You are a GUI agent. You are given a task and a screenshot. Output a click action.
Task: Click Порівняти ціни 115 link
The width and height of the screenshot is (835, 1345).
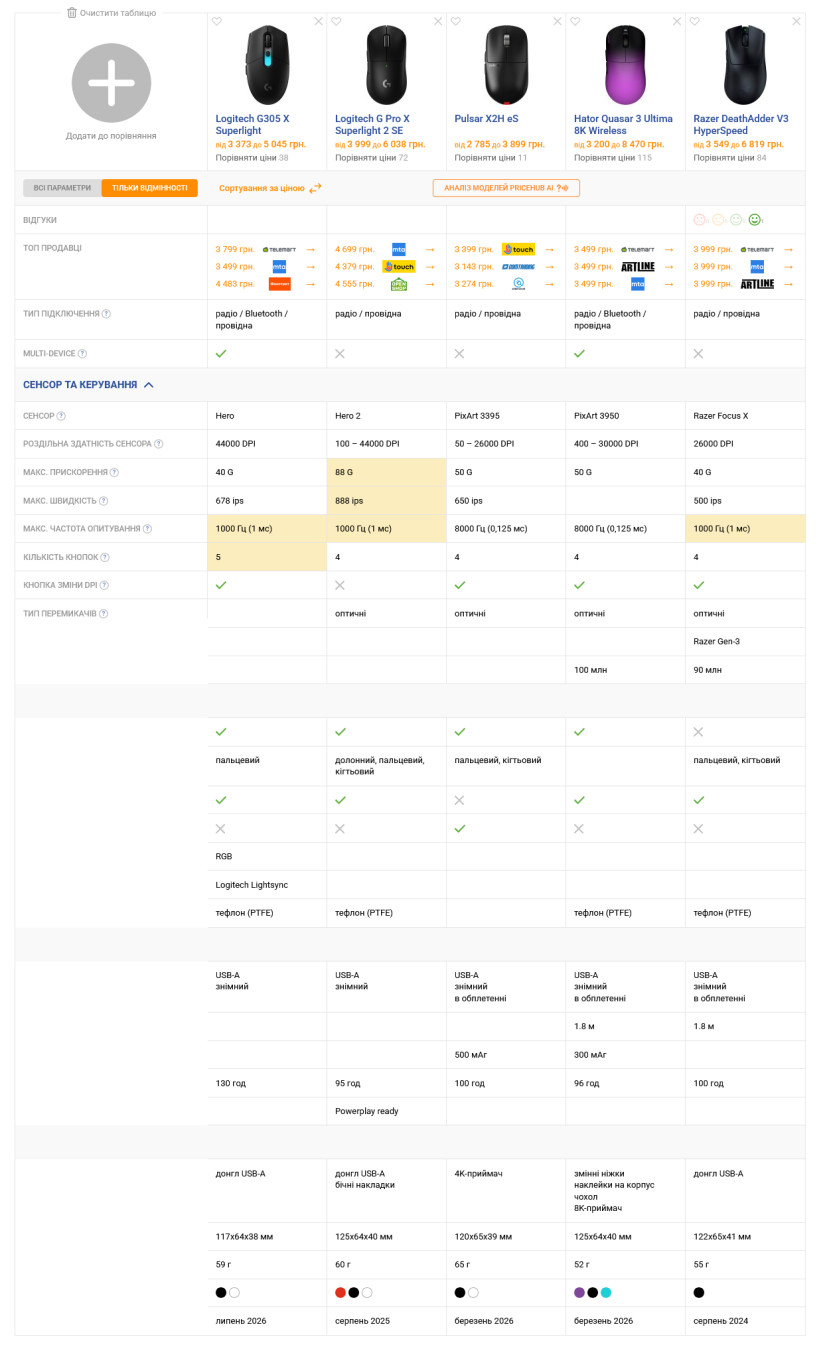click(613, 158)
